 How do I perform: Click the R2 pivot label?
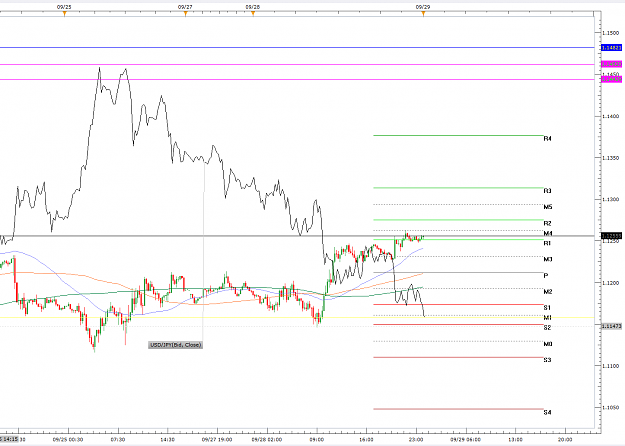click(x=547, y=223)
